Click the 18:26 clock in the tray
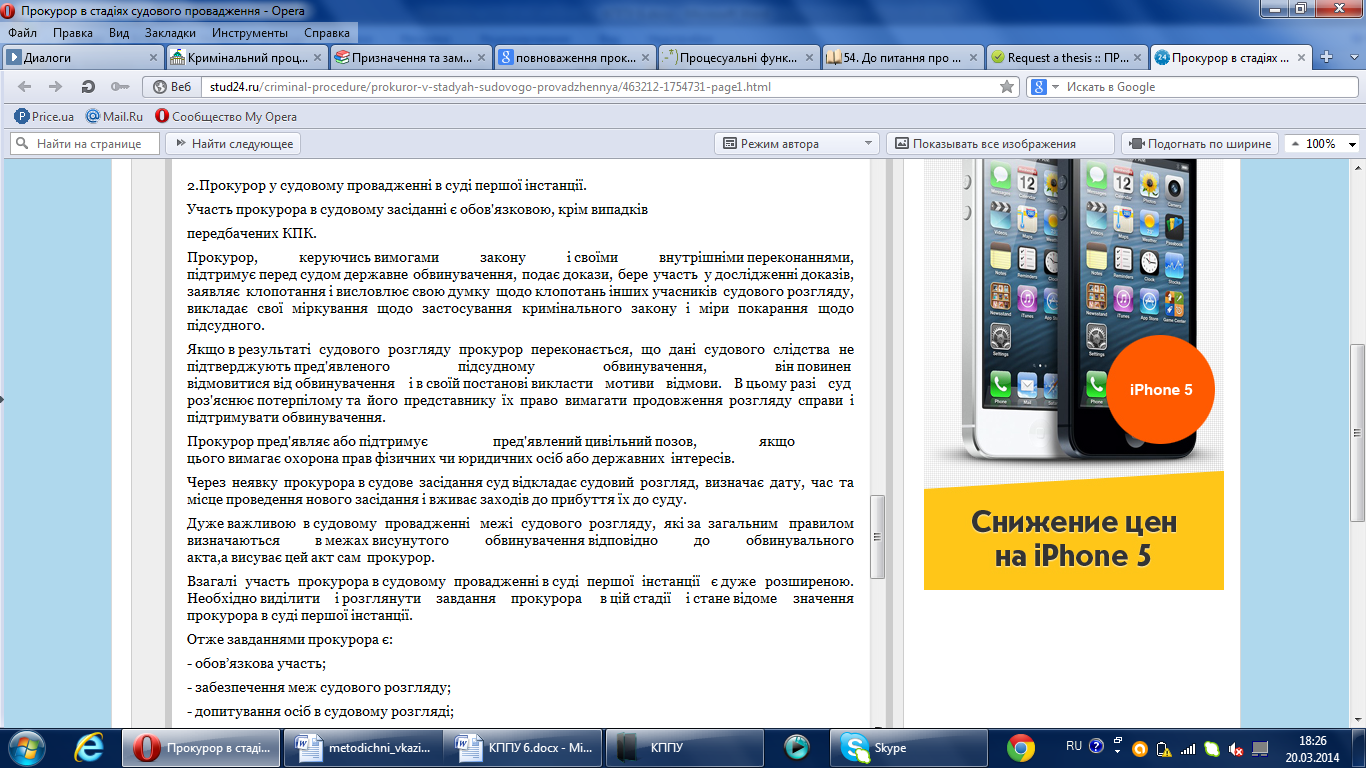The width and height of the screenshot is (1366, 768). tap(1314, 741)
